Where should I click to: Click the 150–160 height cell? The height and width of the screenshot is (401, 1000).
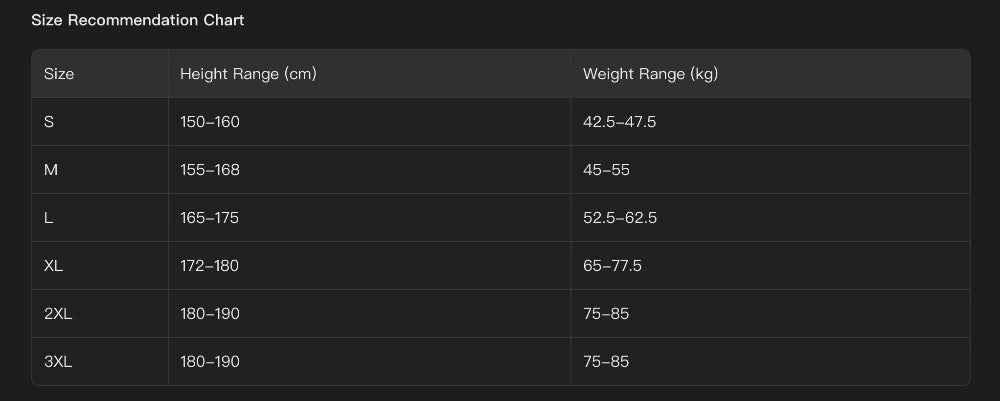pos(210,122)
